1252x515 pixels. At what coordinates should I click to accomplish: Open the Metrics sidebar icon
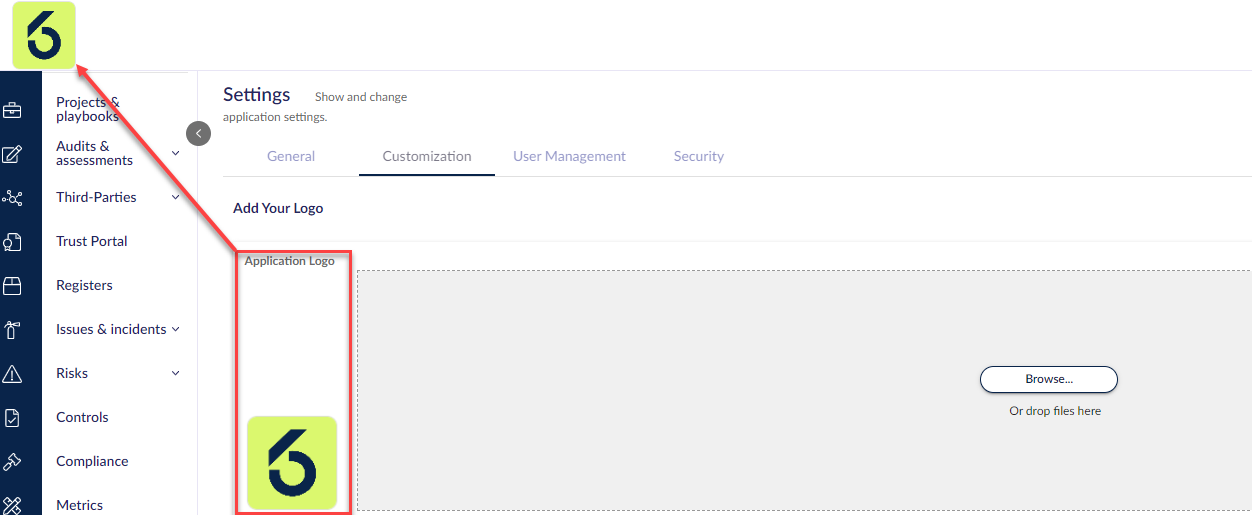point(12,505)
